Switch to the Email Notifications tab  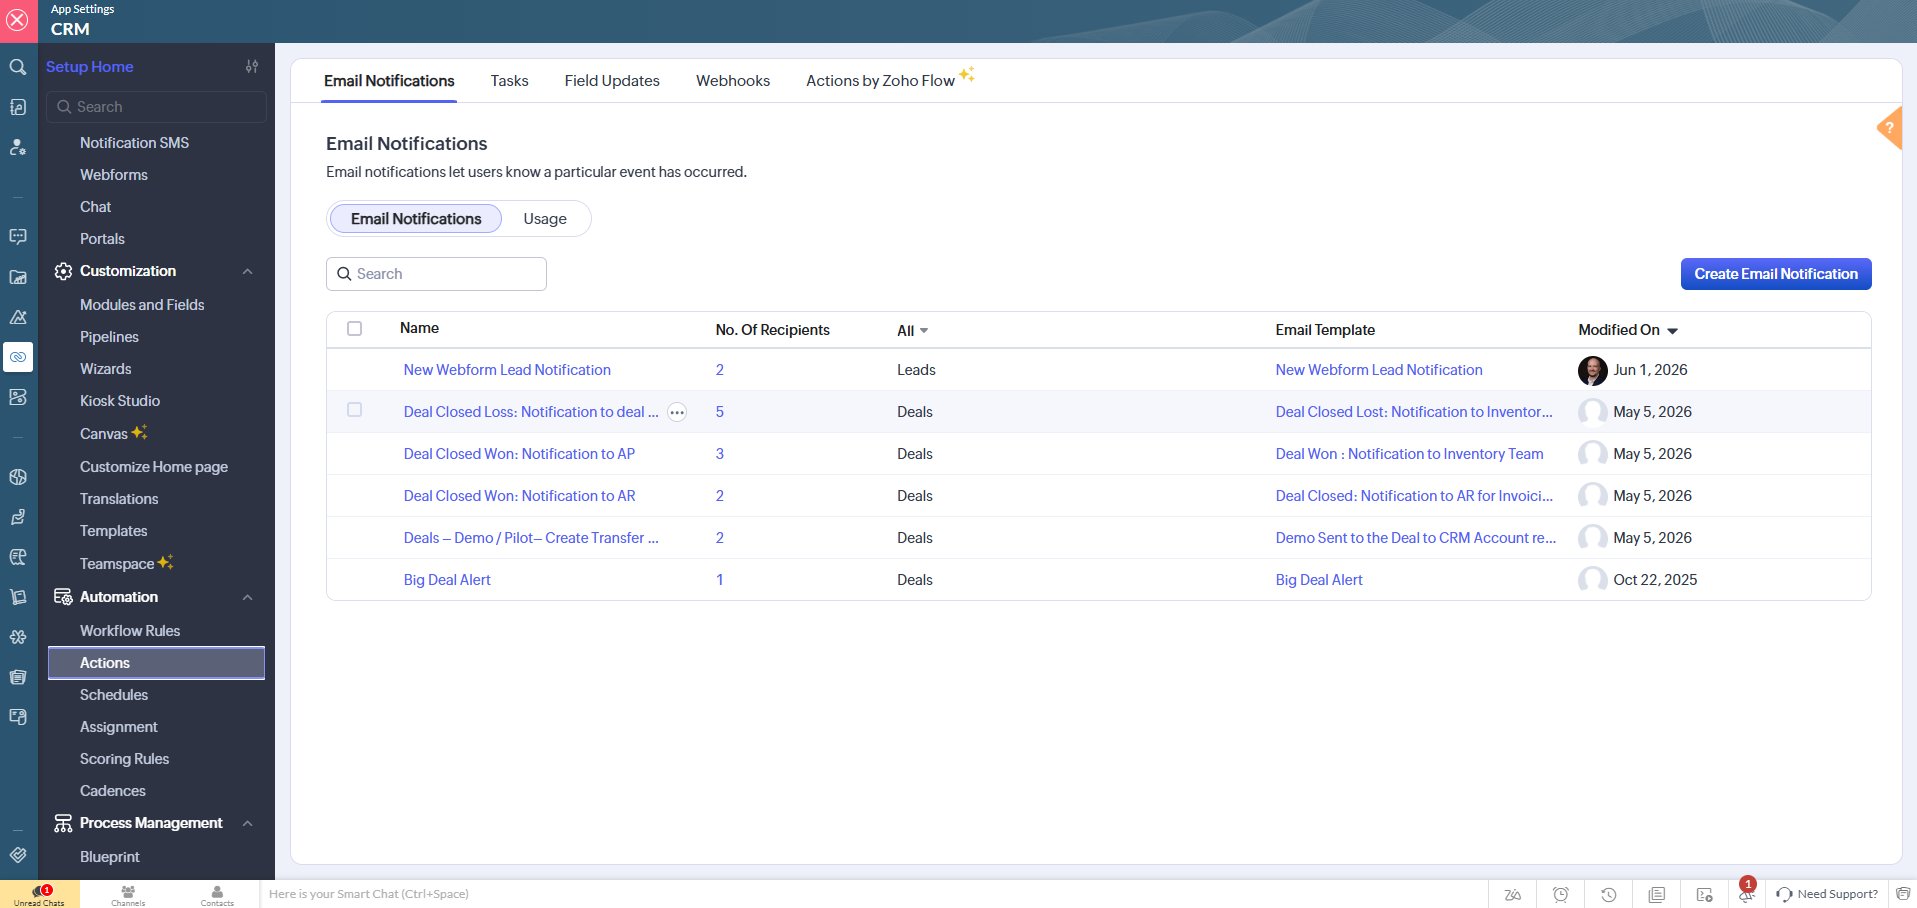[x=389, y=81]
